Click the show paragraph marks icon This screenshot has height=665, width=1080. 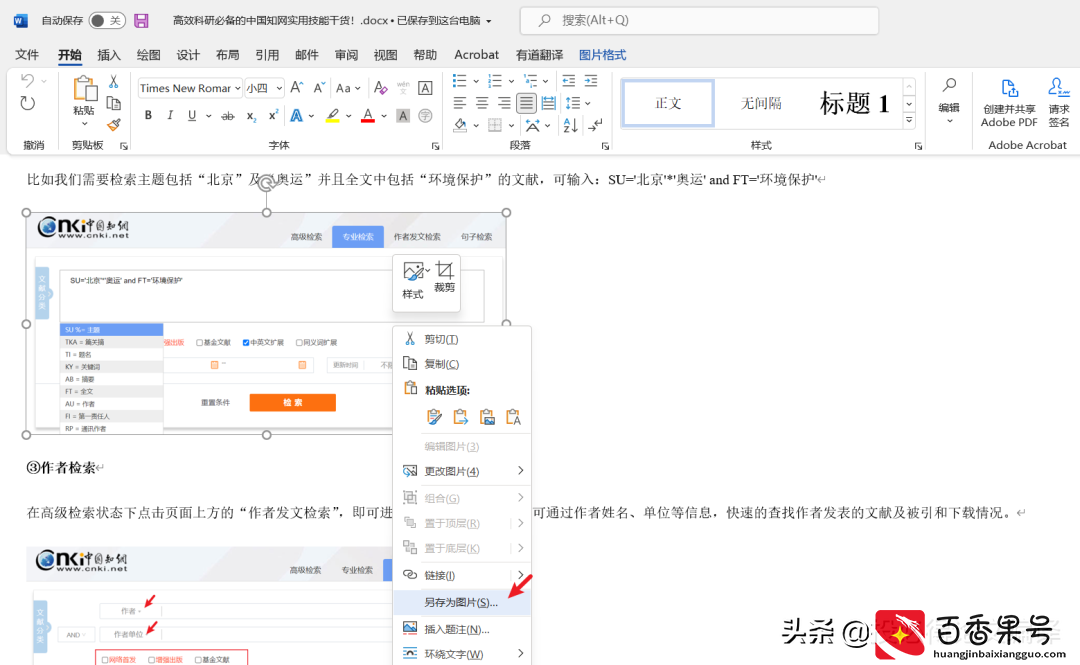click(595, 125)
